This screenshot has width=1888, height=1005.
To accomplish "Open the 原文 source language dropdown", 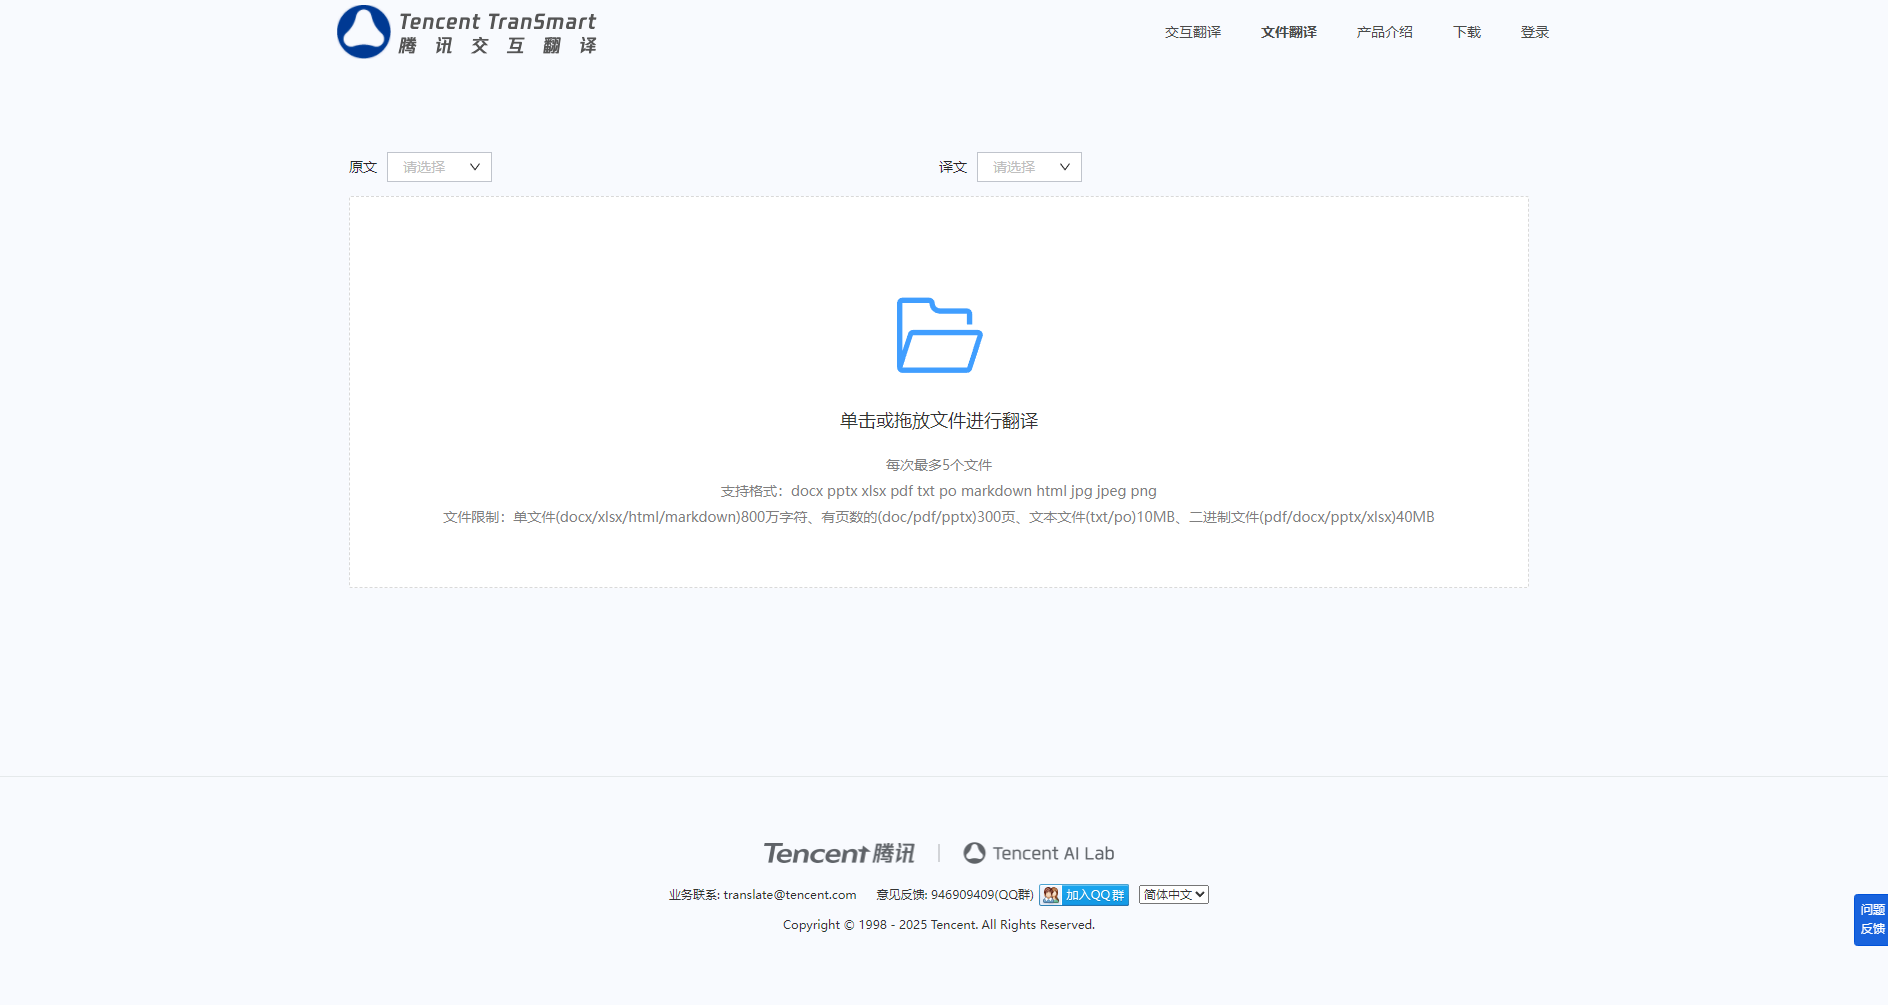I will click(x=438, y=166).
